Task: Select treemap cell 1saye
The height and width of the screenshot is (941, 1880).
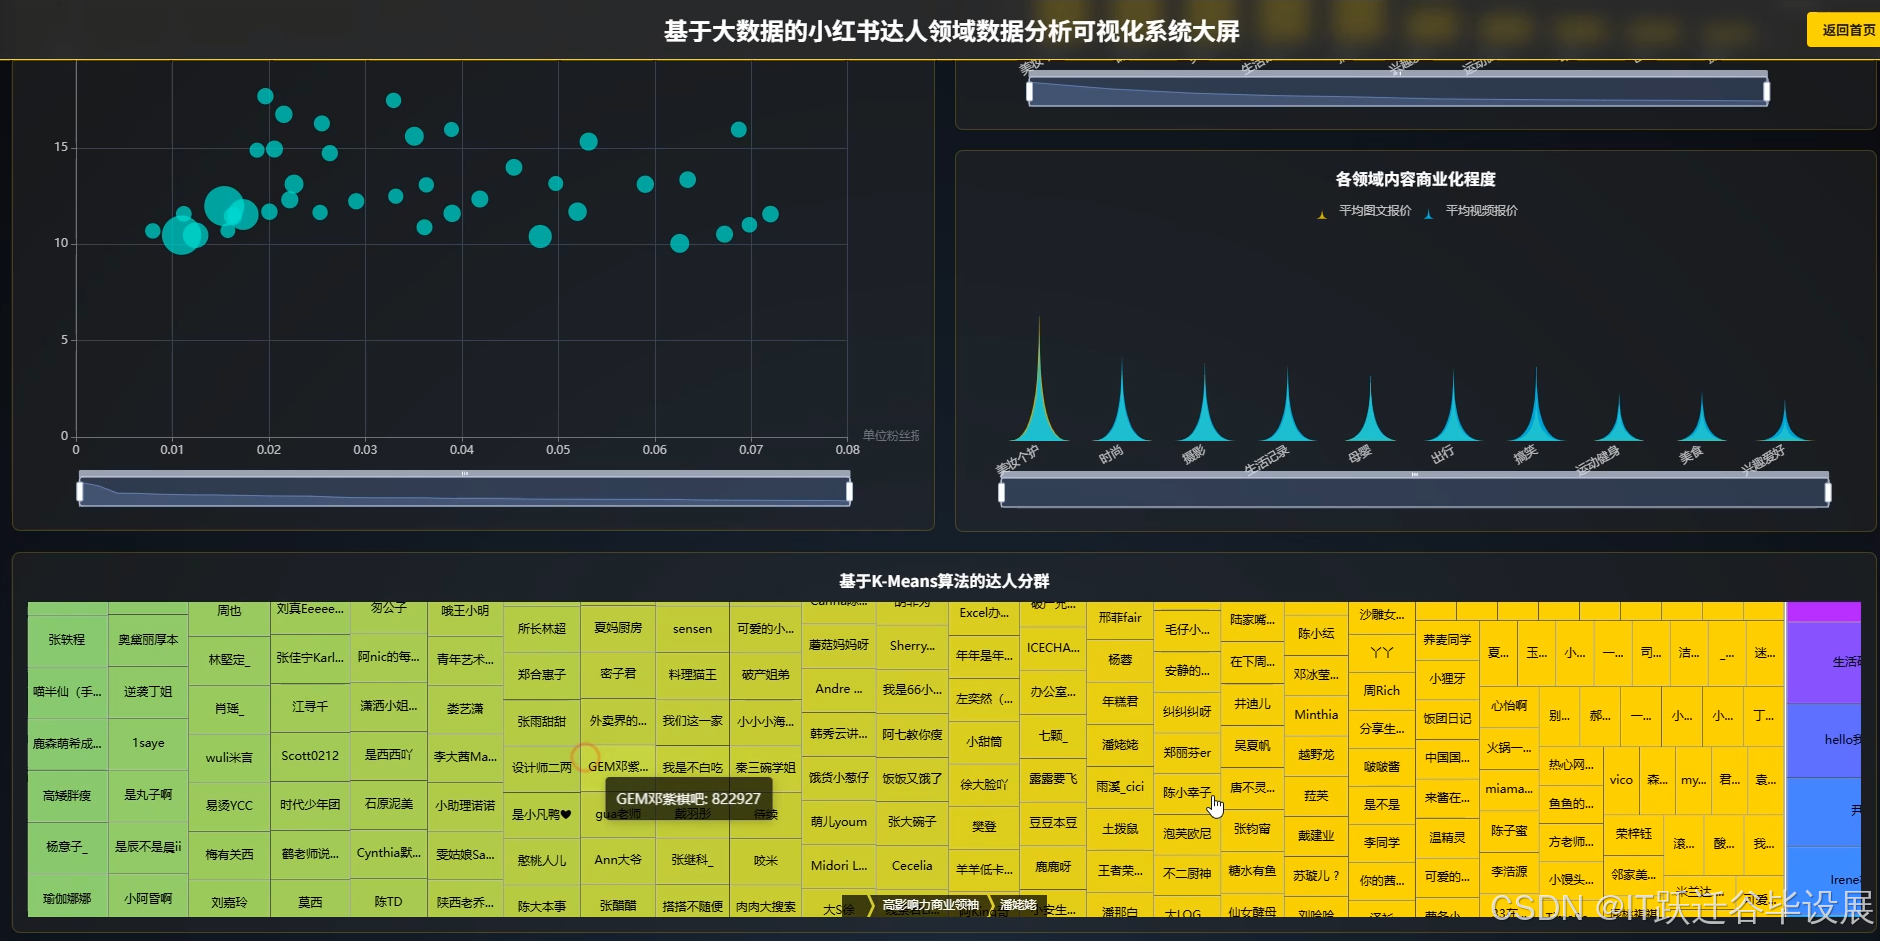Action: [x=148, y=743]
